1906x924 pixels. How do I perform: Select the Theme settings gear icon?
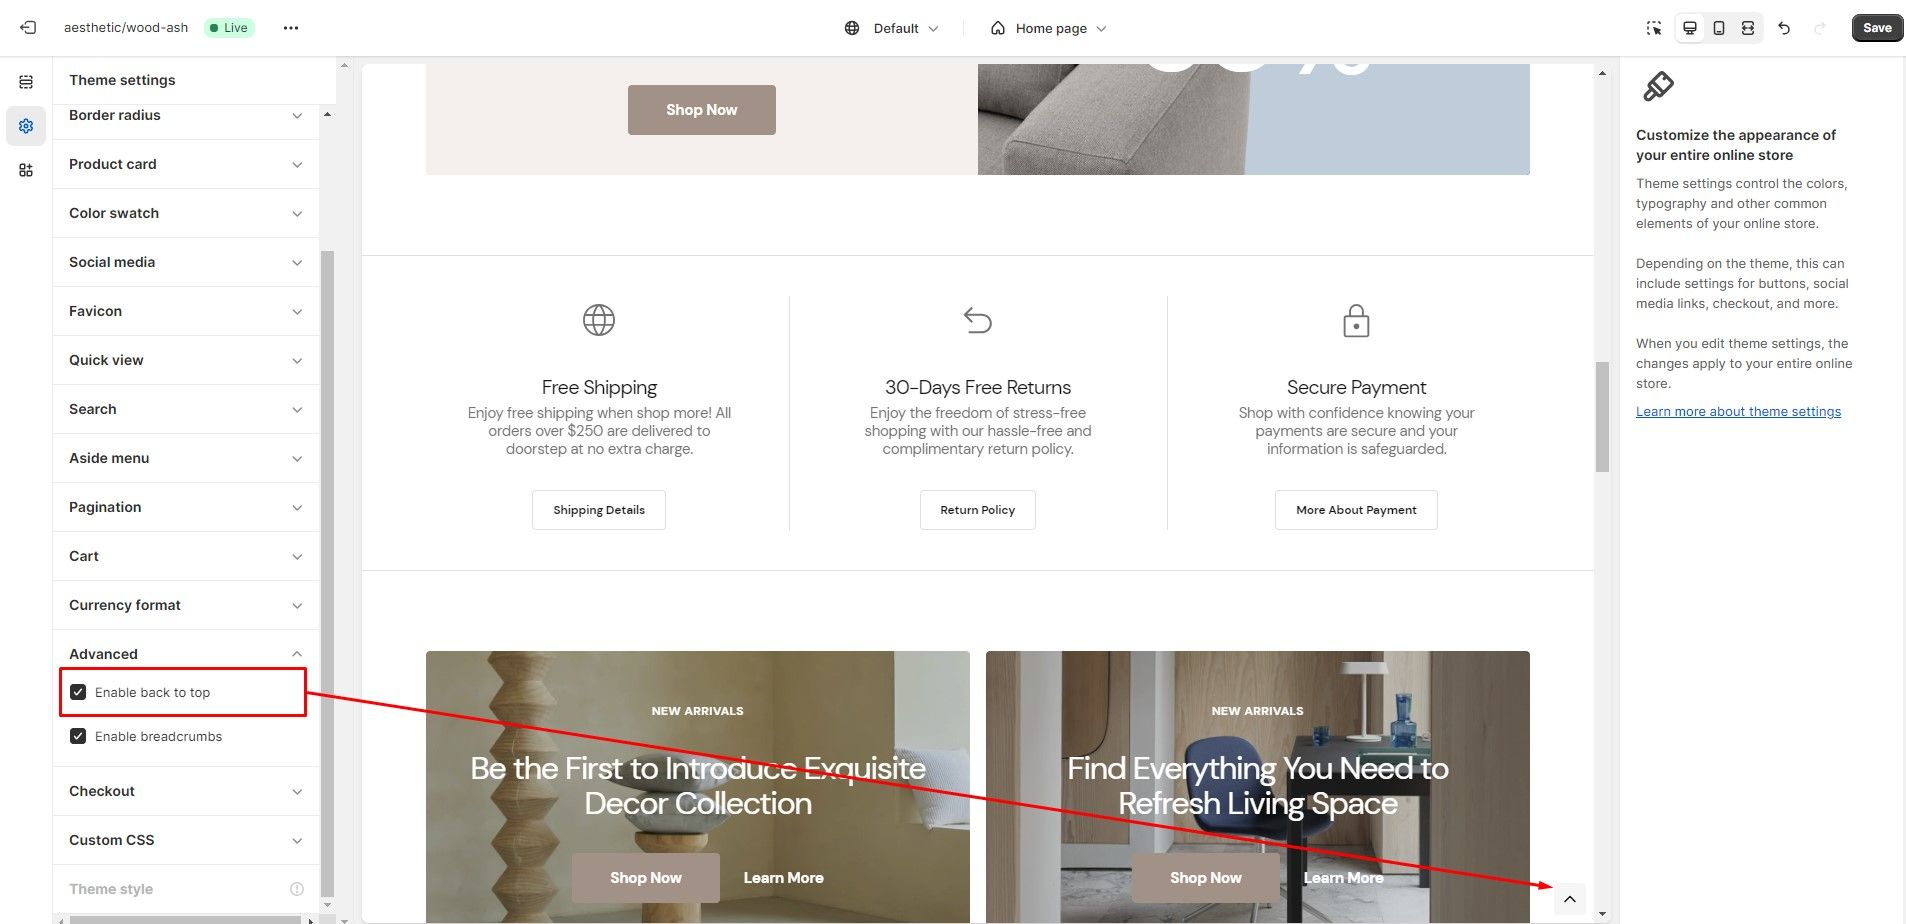(26, 126)
